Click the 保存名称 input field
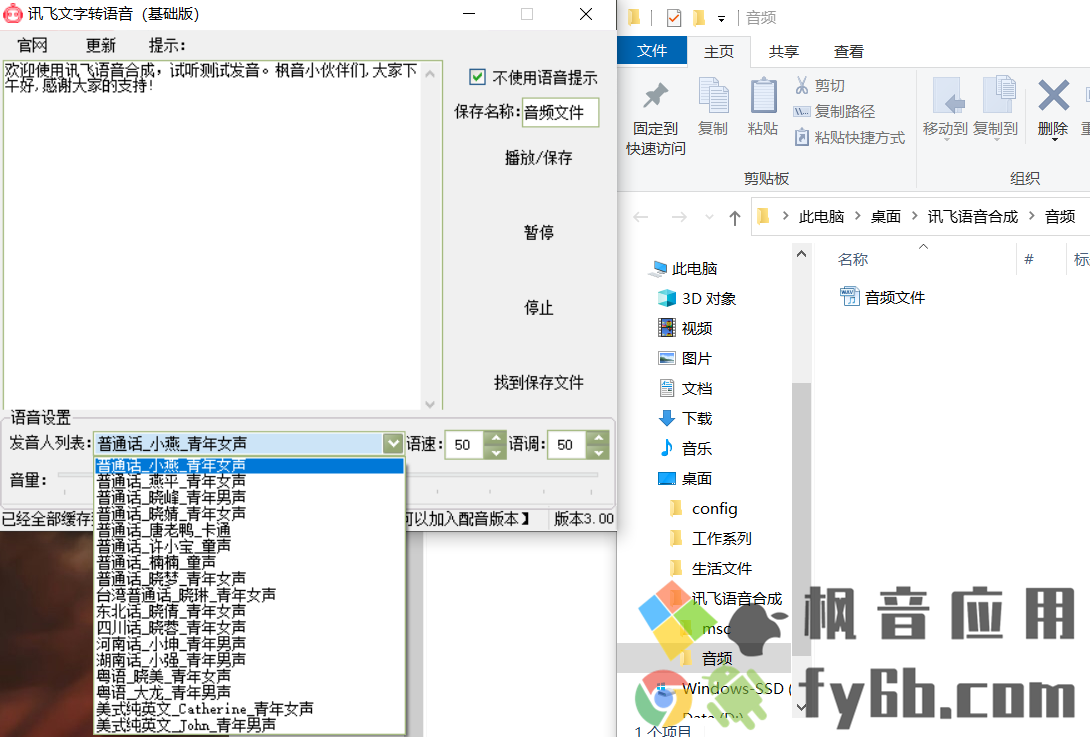 pyautogui.click(x=560, y=113)
